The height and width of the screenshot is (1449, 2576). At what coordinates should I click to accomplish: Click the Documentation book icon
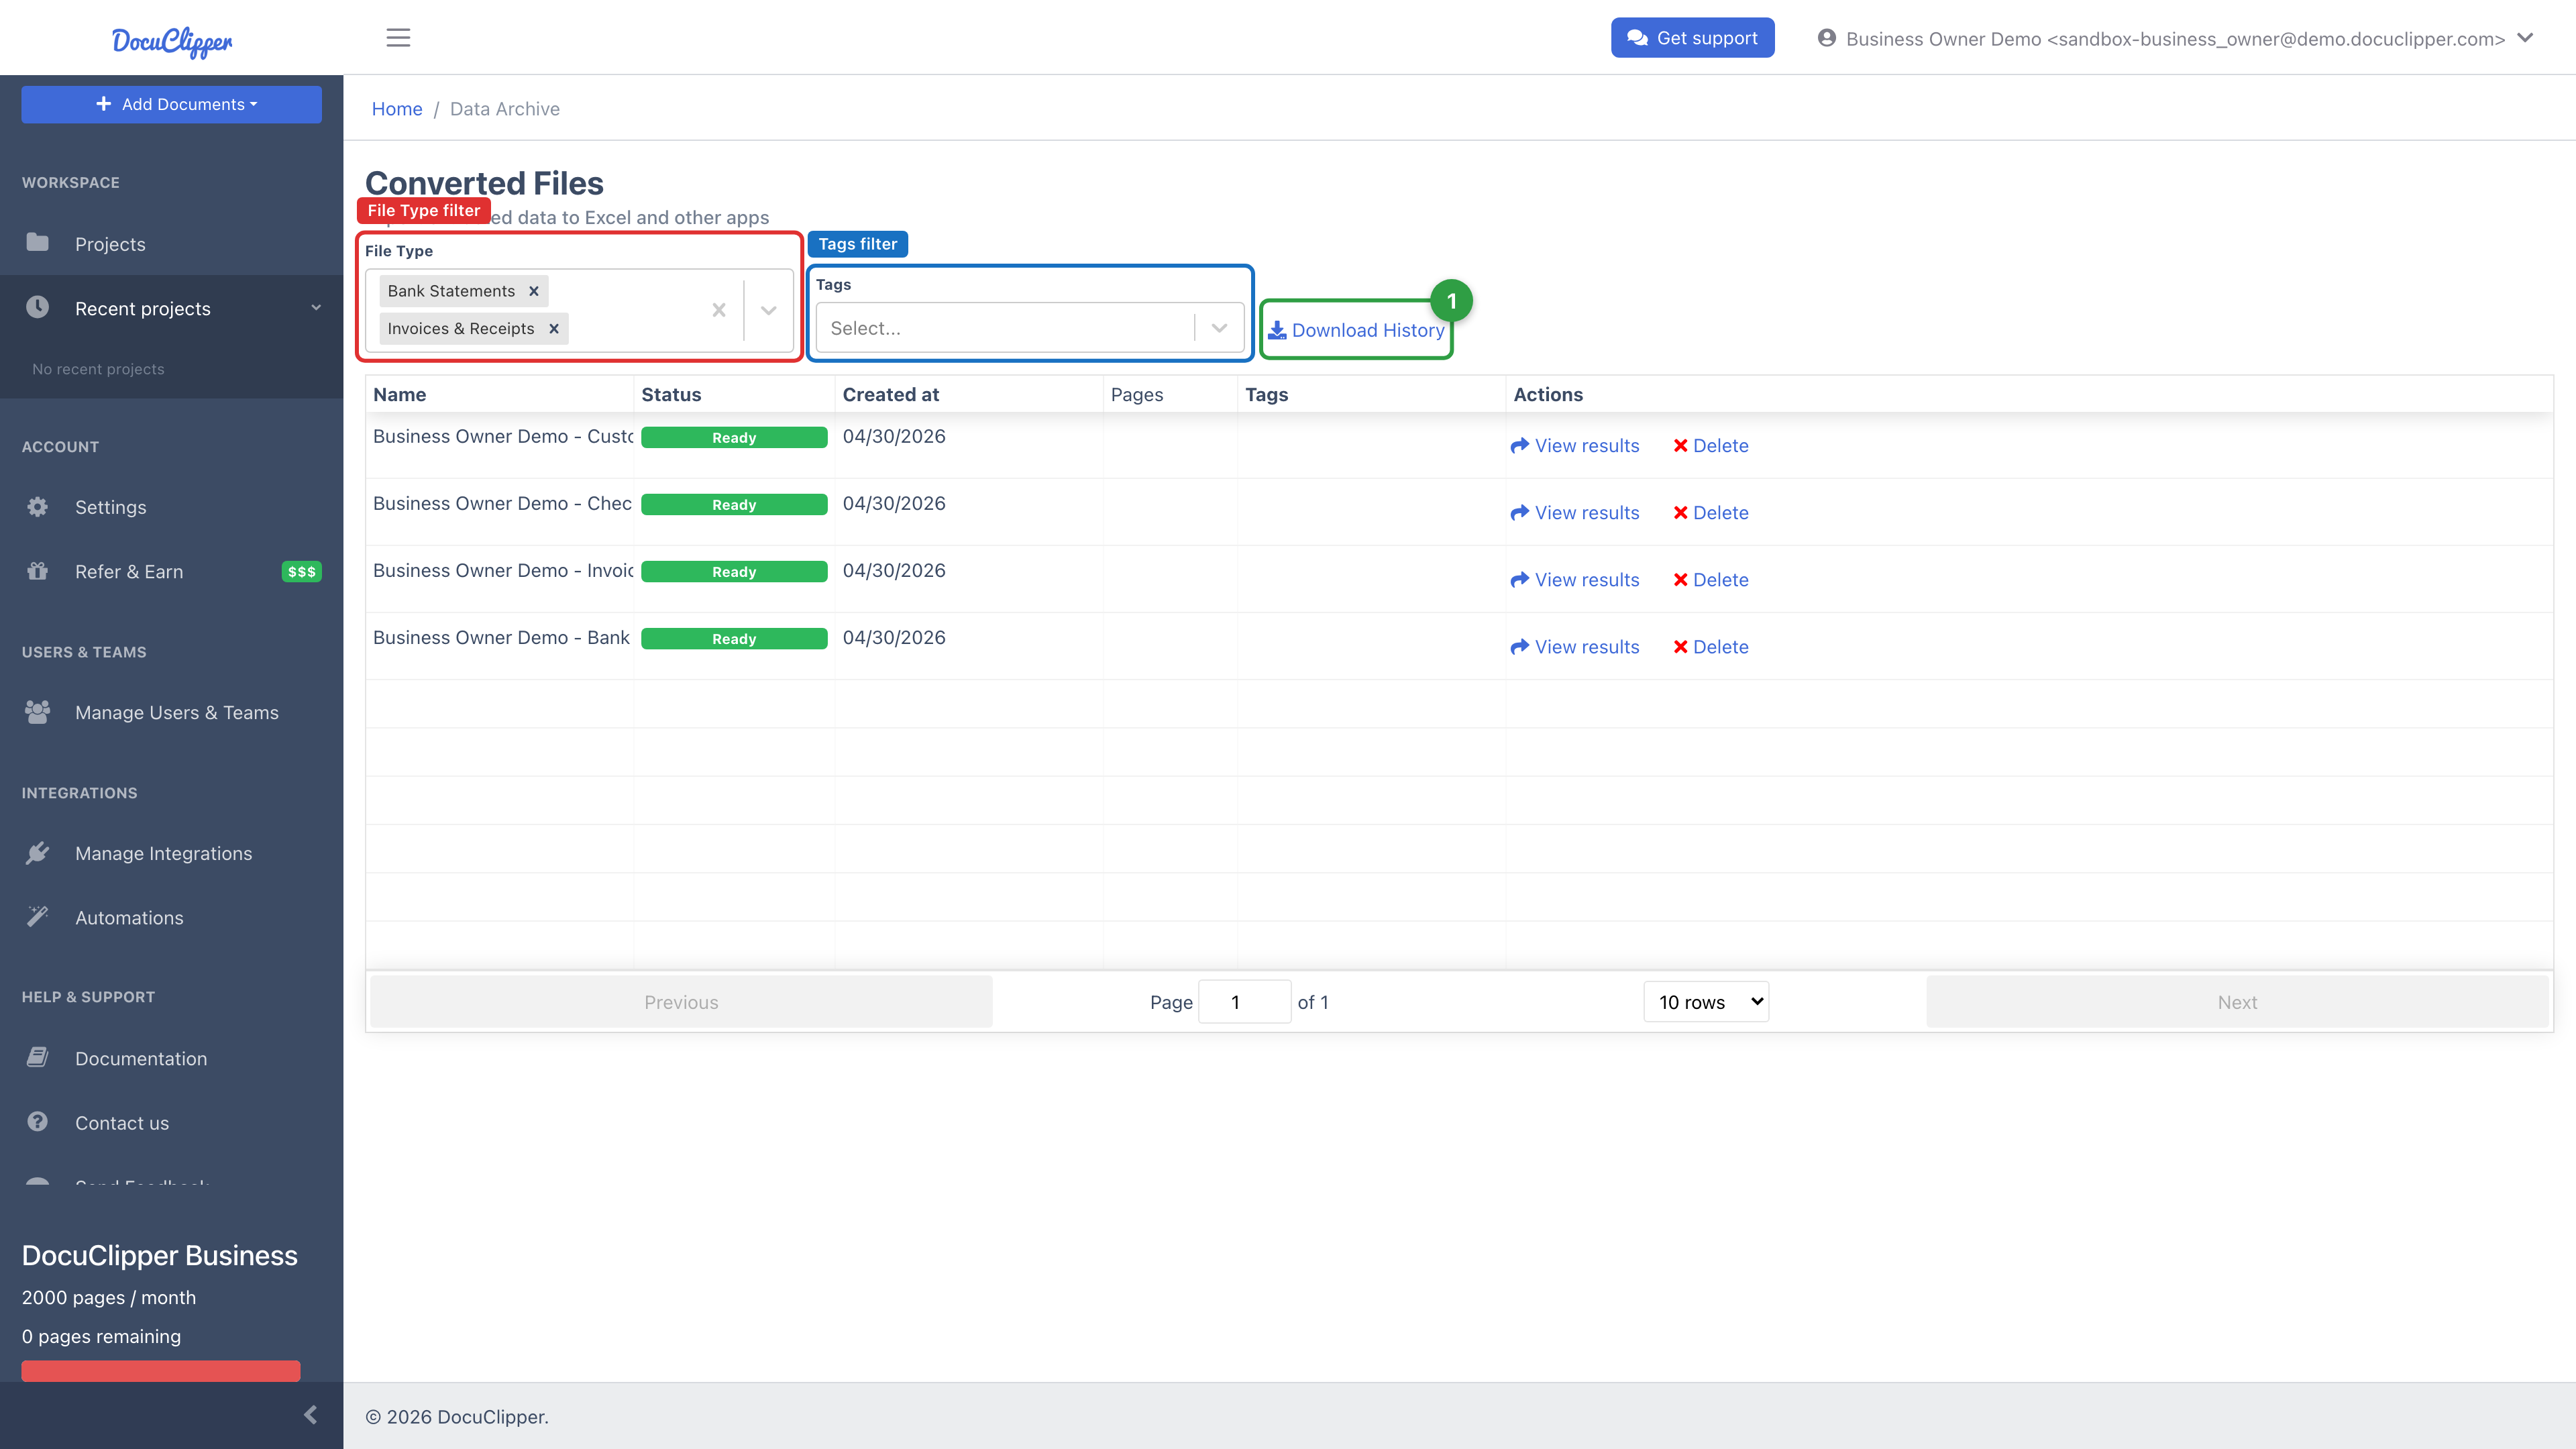click(x=38, y=1057)
